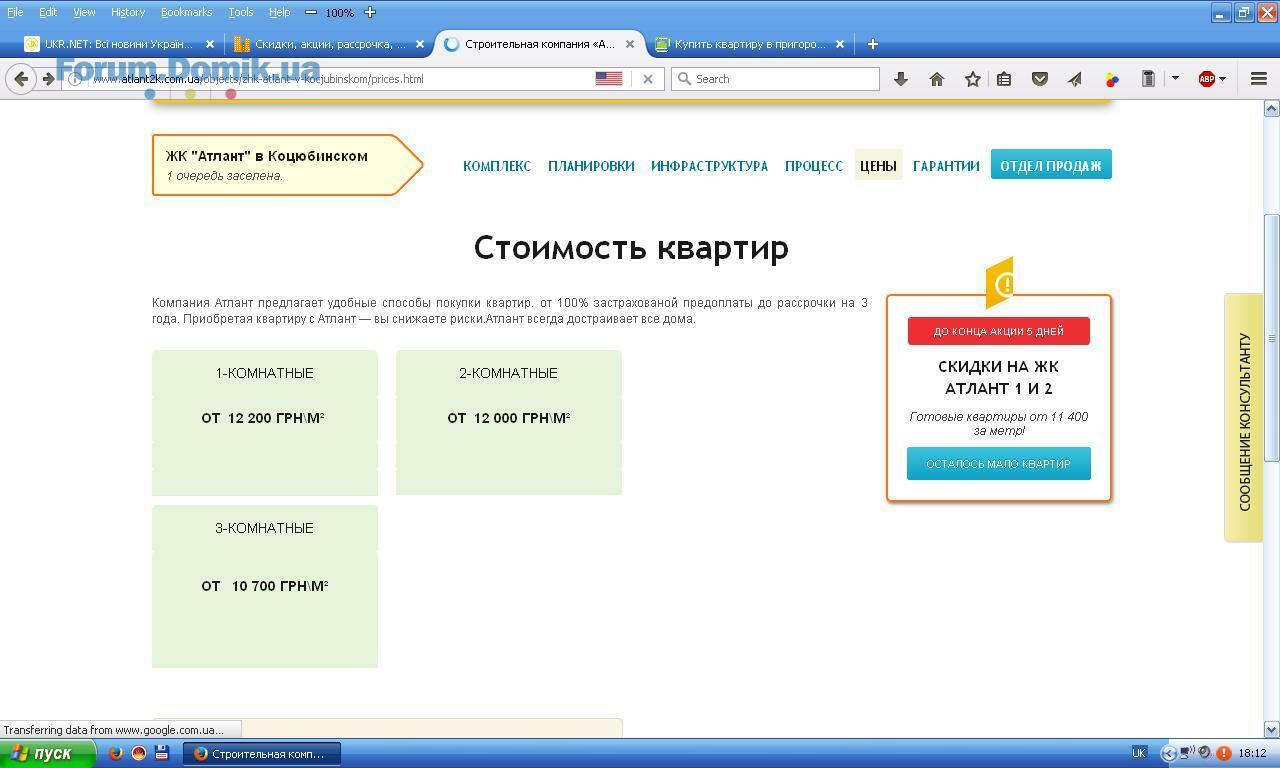Click the red security alert tray icon
This screenshot has width=1280, height=768.
coord(1223,753)
